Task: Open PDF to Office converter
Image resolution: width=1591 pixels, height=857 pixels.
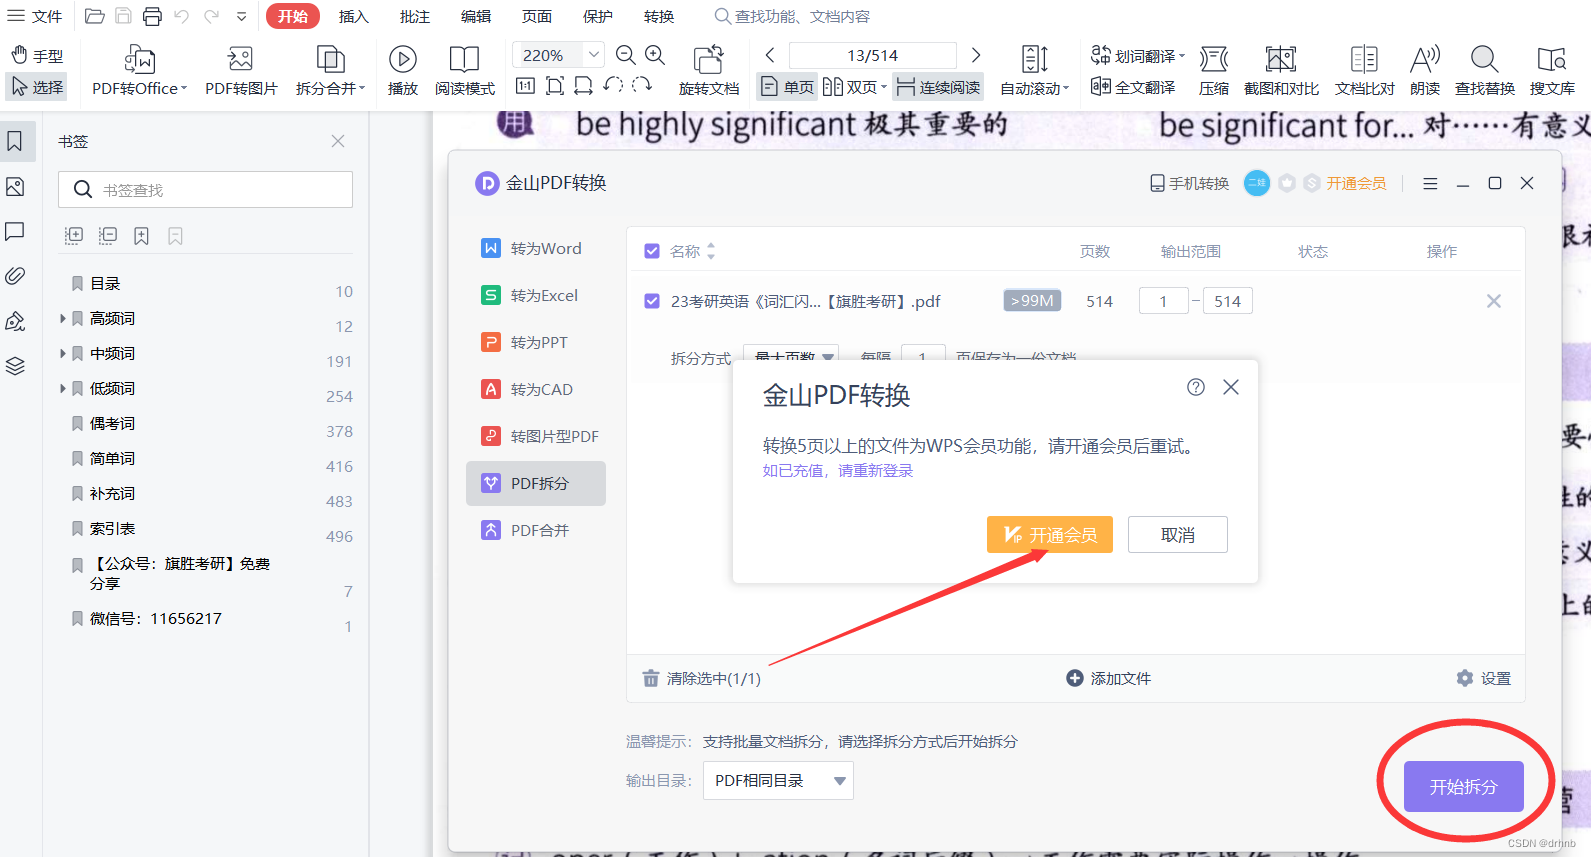Action: point(139,71)
